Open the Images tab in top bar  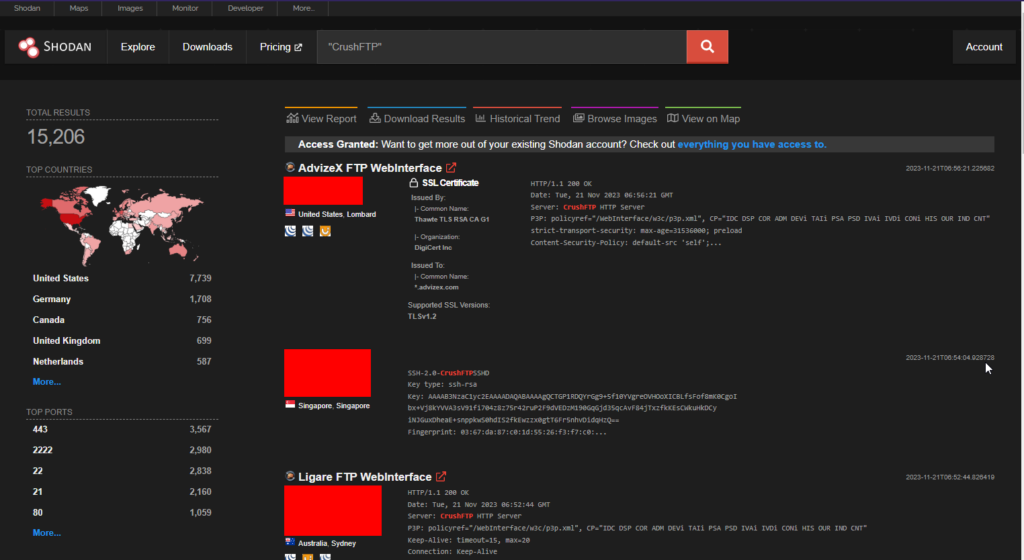130,8
